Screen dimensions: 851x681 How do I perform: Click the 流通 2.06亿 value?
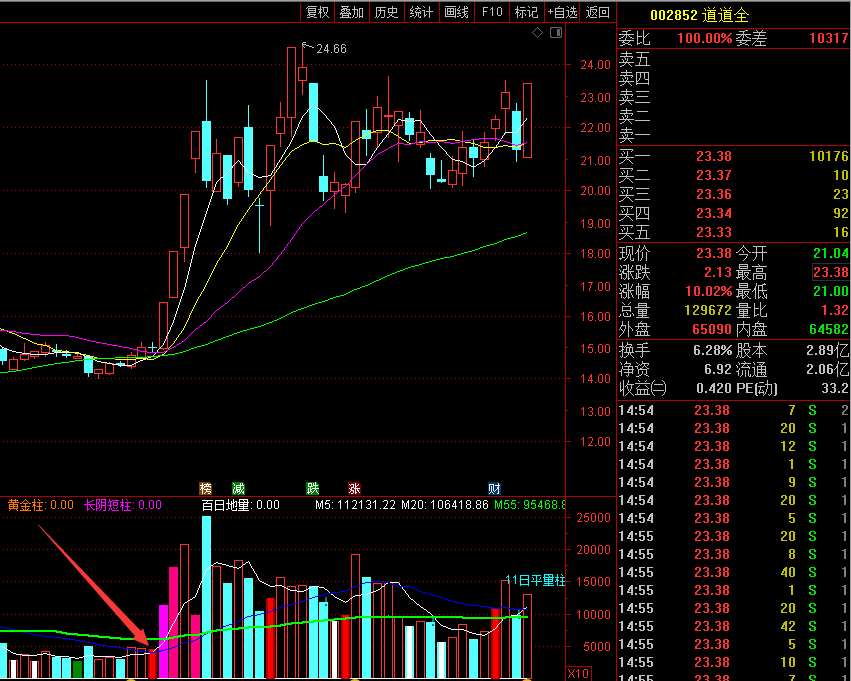click(828, 370)
